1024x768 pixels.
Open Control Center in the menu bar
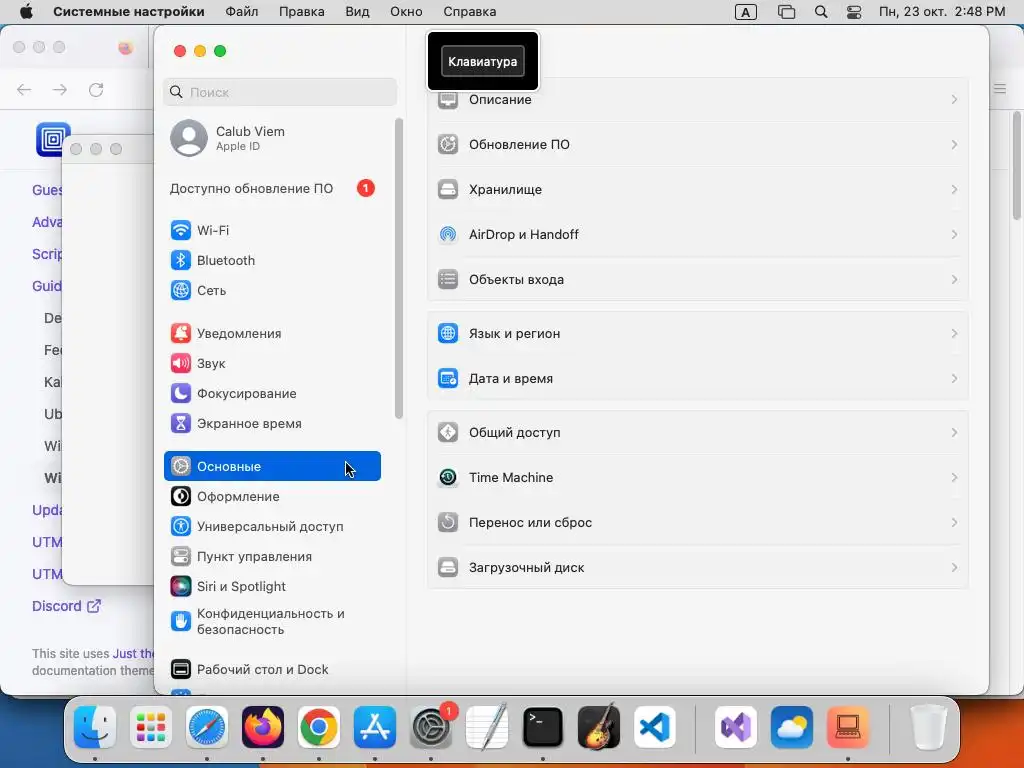[x=854, y=12]
